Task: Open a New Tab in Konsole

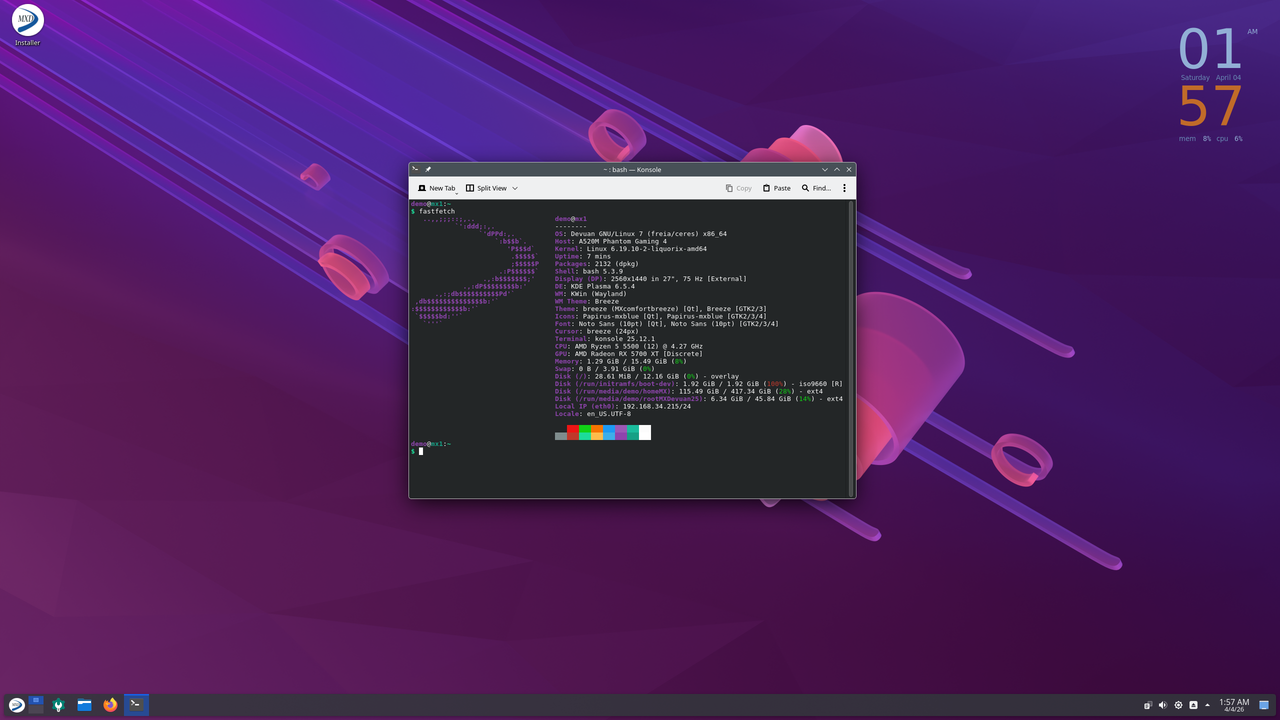Action: 438,188
